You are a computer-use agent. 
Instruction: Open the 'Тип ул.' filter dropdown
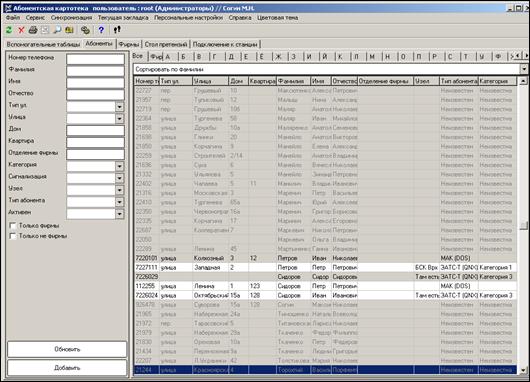point(119,107)
